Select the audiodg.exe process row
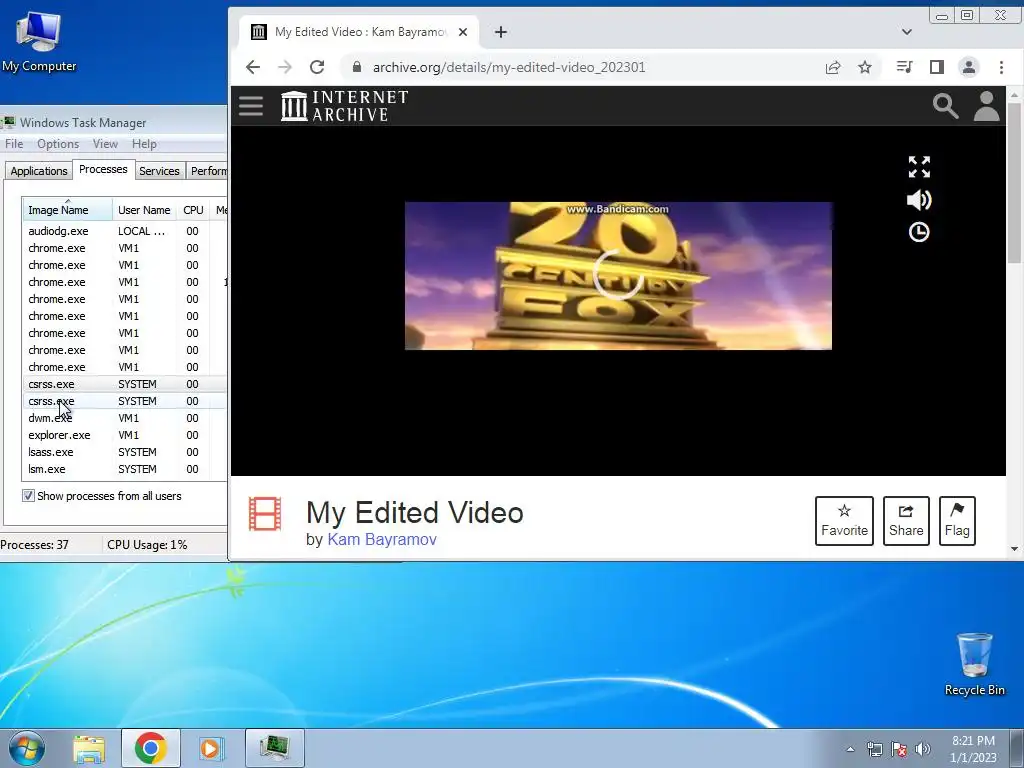This screenshot has width=1024, height=768. pyautogui.click(x=124, y=231)
